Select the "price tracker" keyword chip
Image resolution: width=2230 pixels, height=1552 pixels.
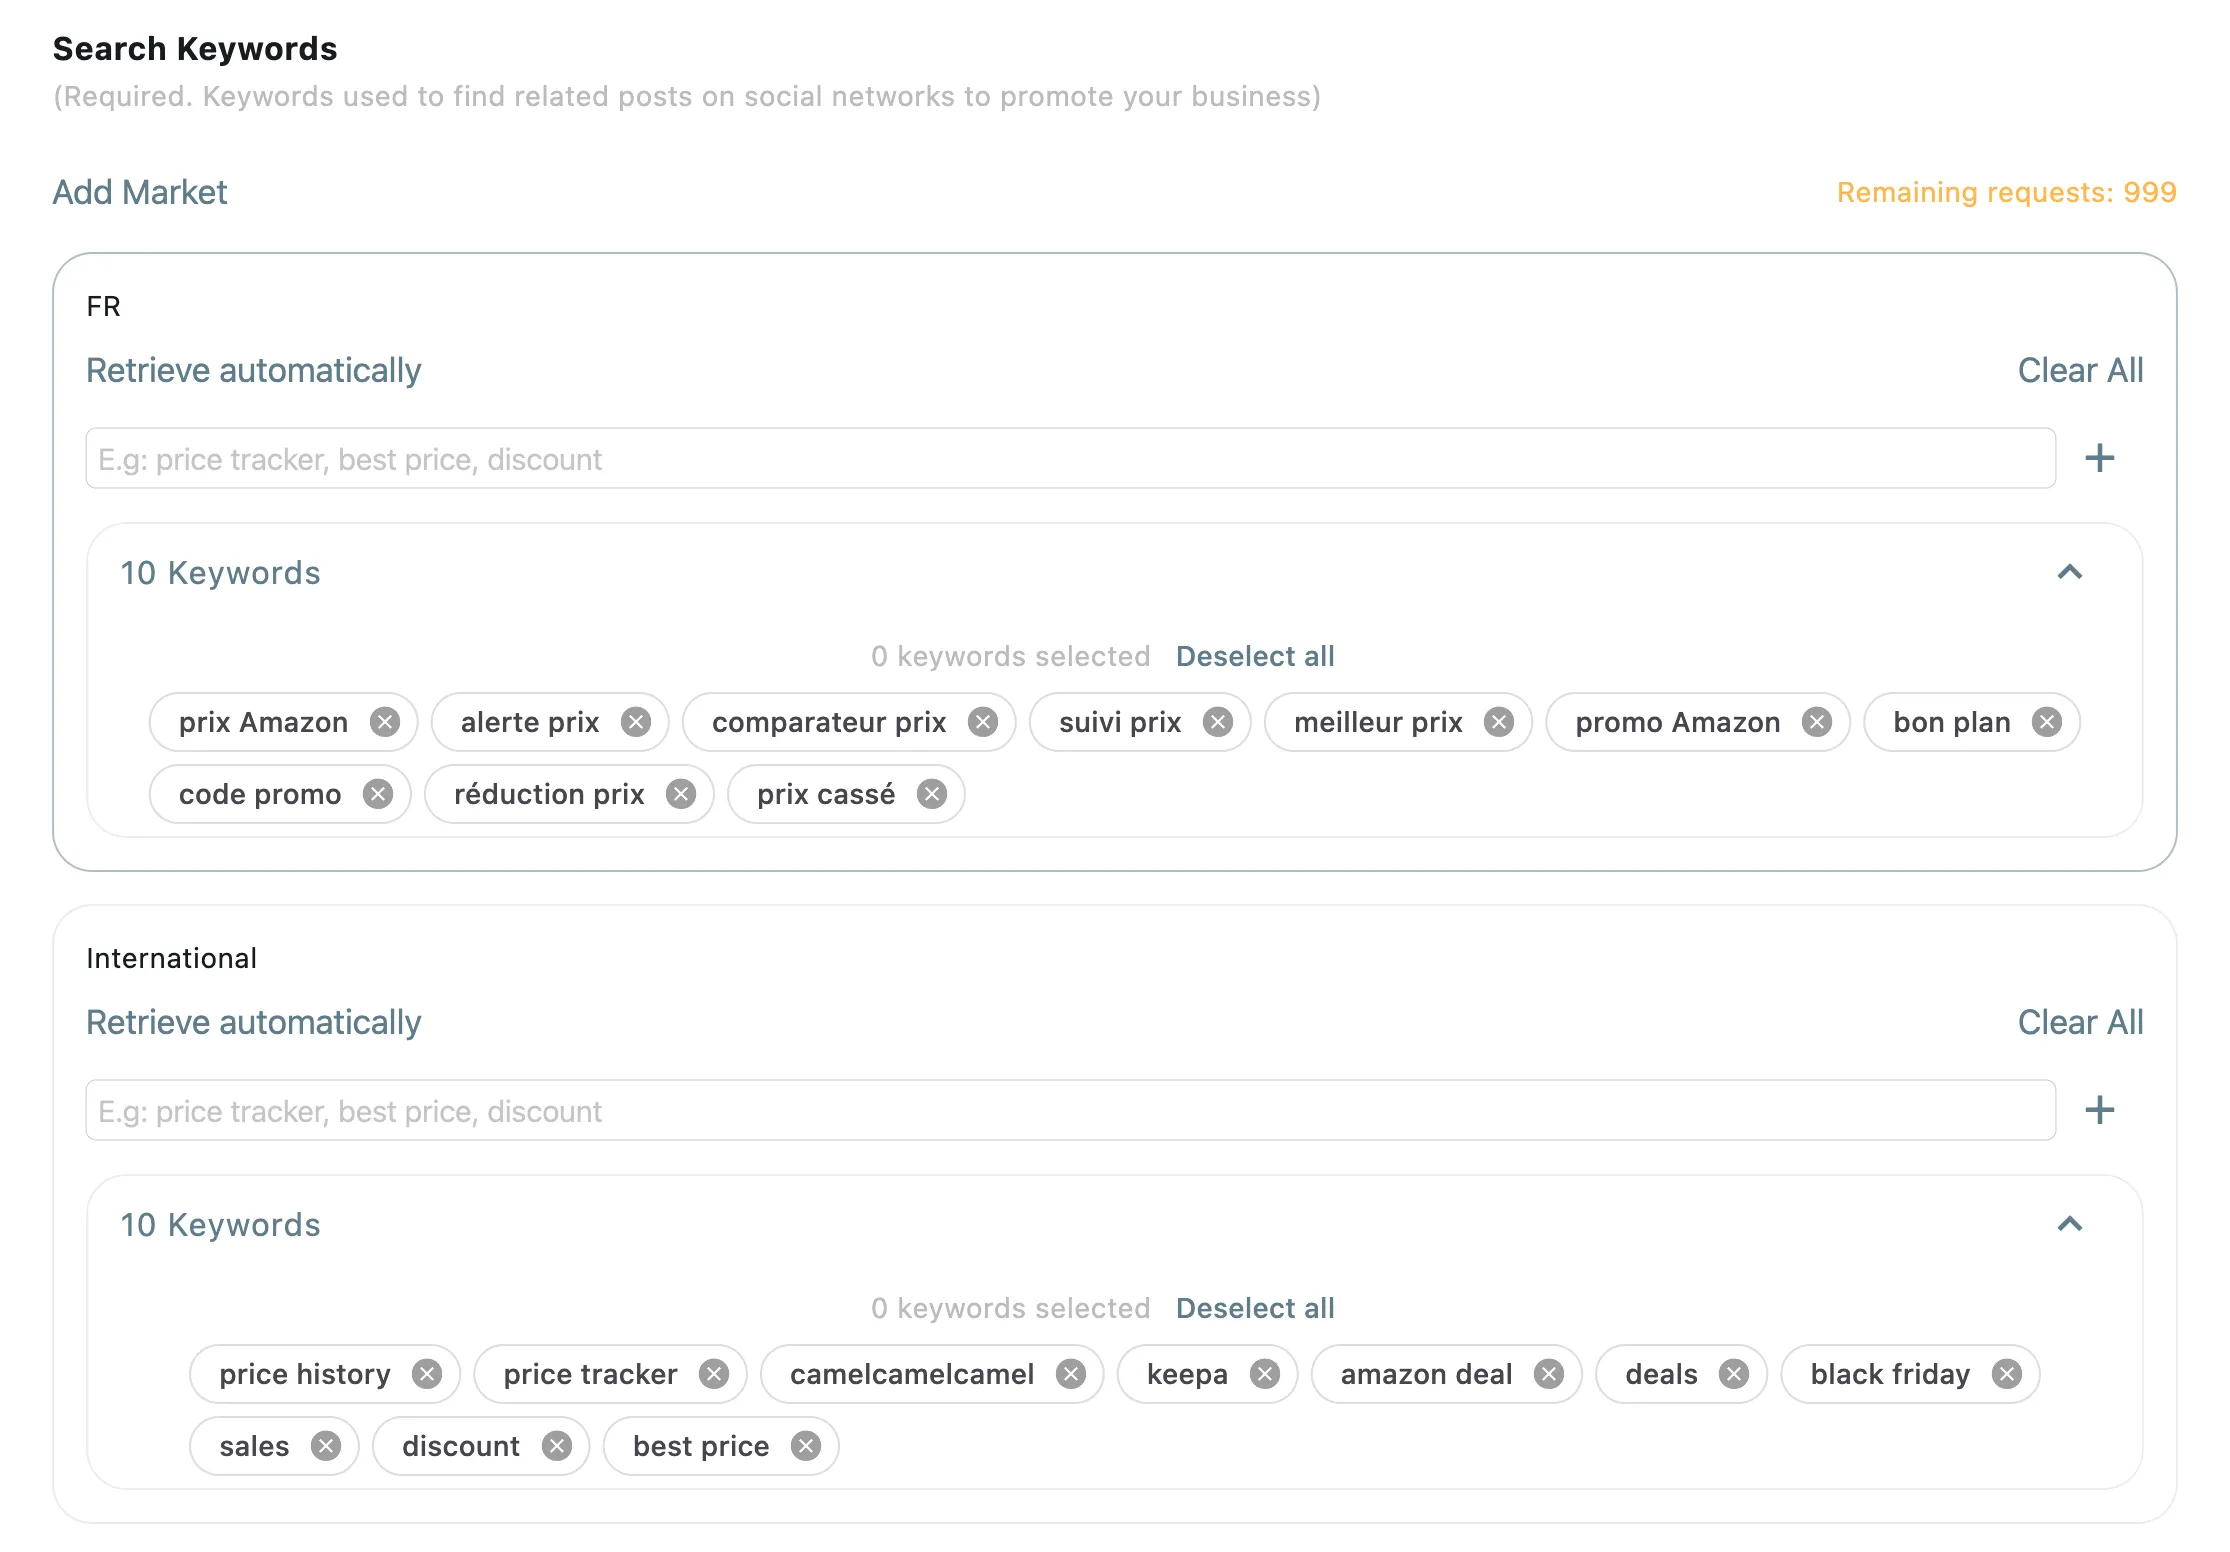point(589,1374)
